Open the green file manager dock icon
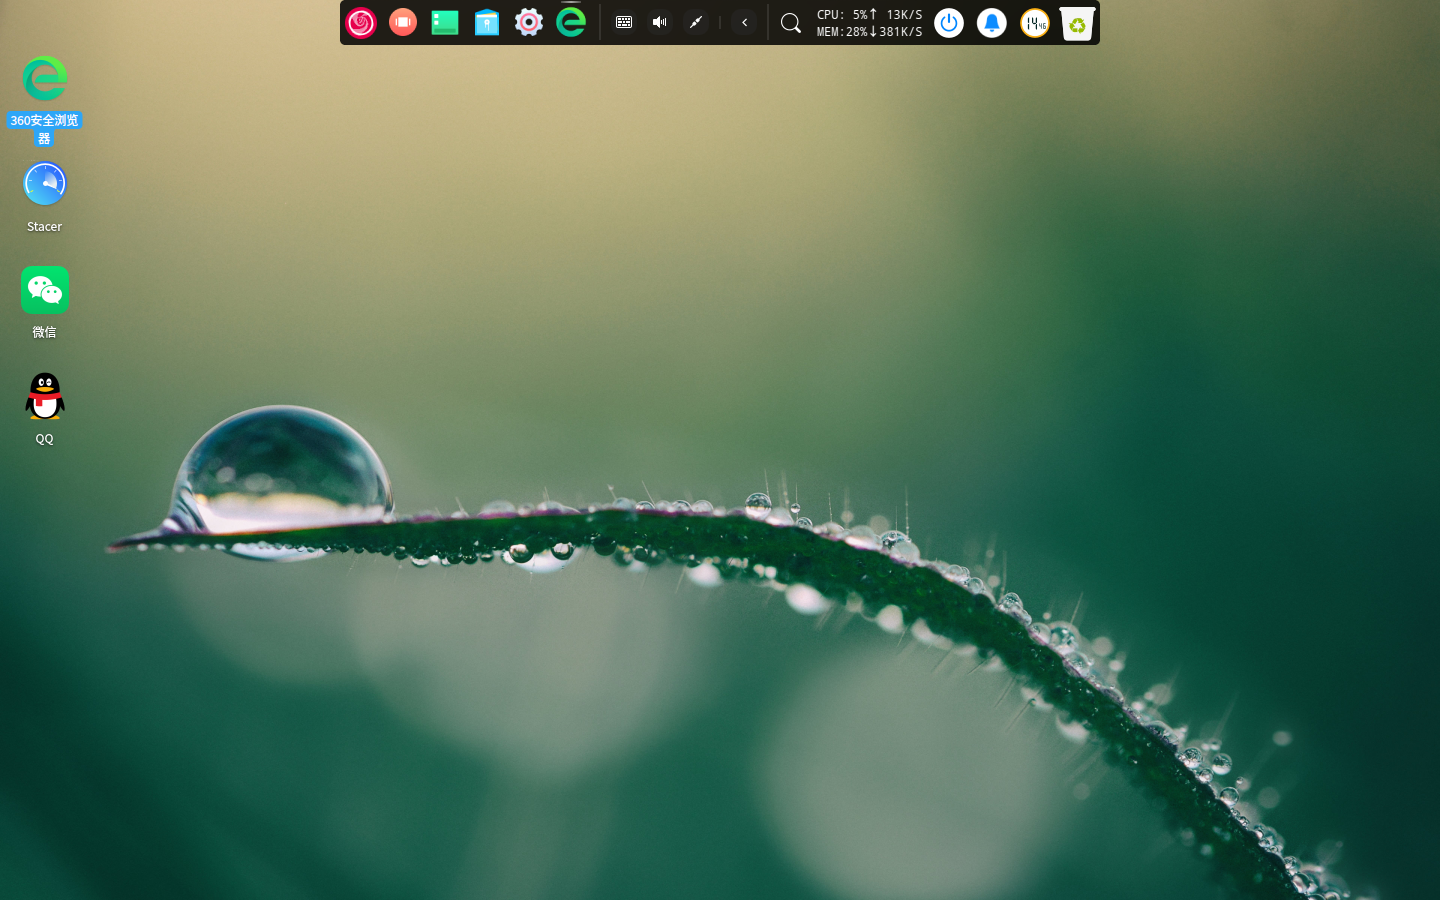The height and width of the screenshot is (900, 1440). 445,22
